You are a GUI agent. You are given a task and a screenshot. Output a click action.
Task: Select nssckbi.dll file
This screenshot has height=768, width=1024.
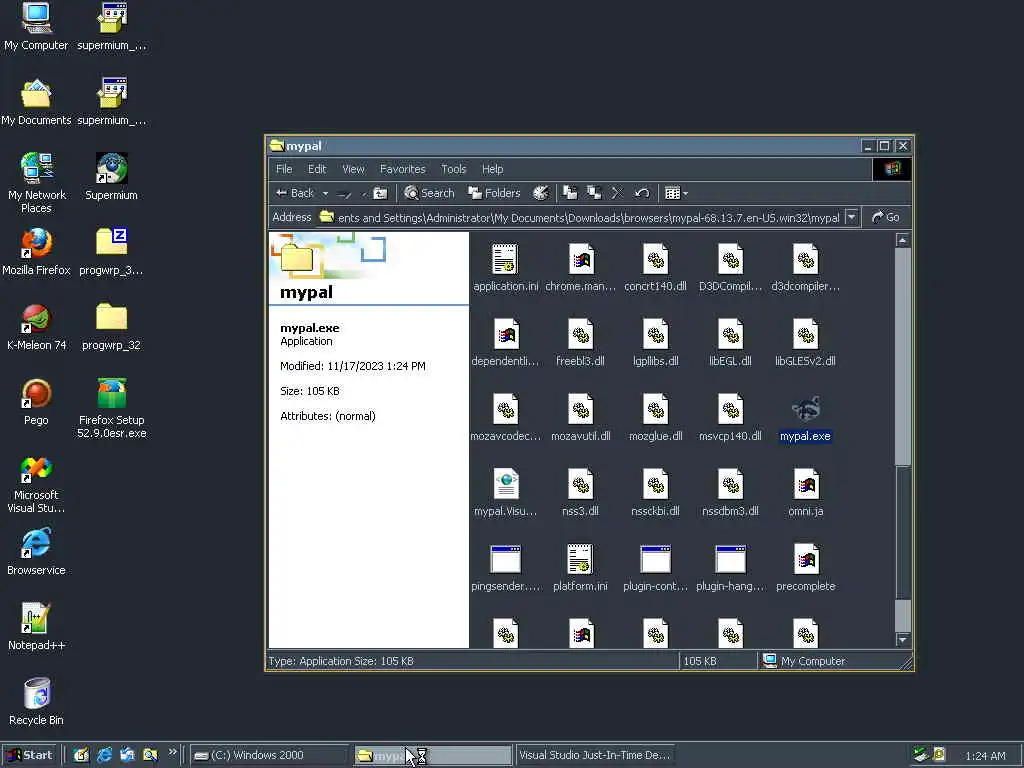655,493
